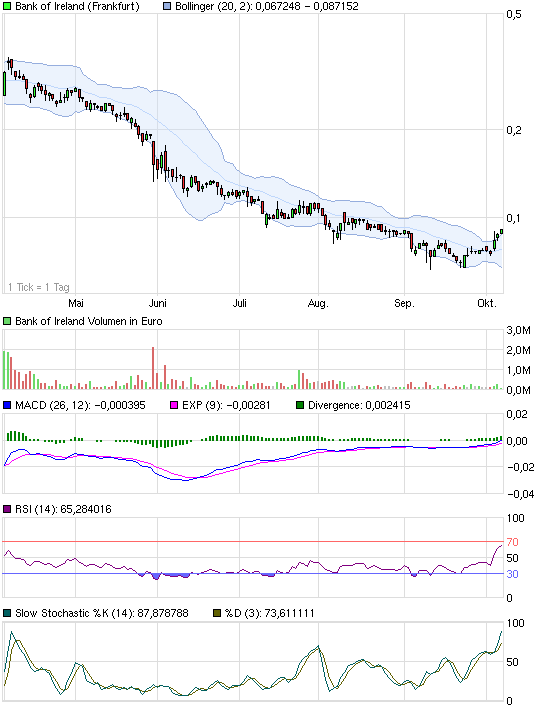This screenshot has width=545, height=710.
Task: Click the 'Juni' month axis label
Action: tap(158, 303)
